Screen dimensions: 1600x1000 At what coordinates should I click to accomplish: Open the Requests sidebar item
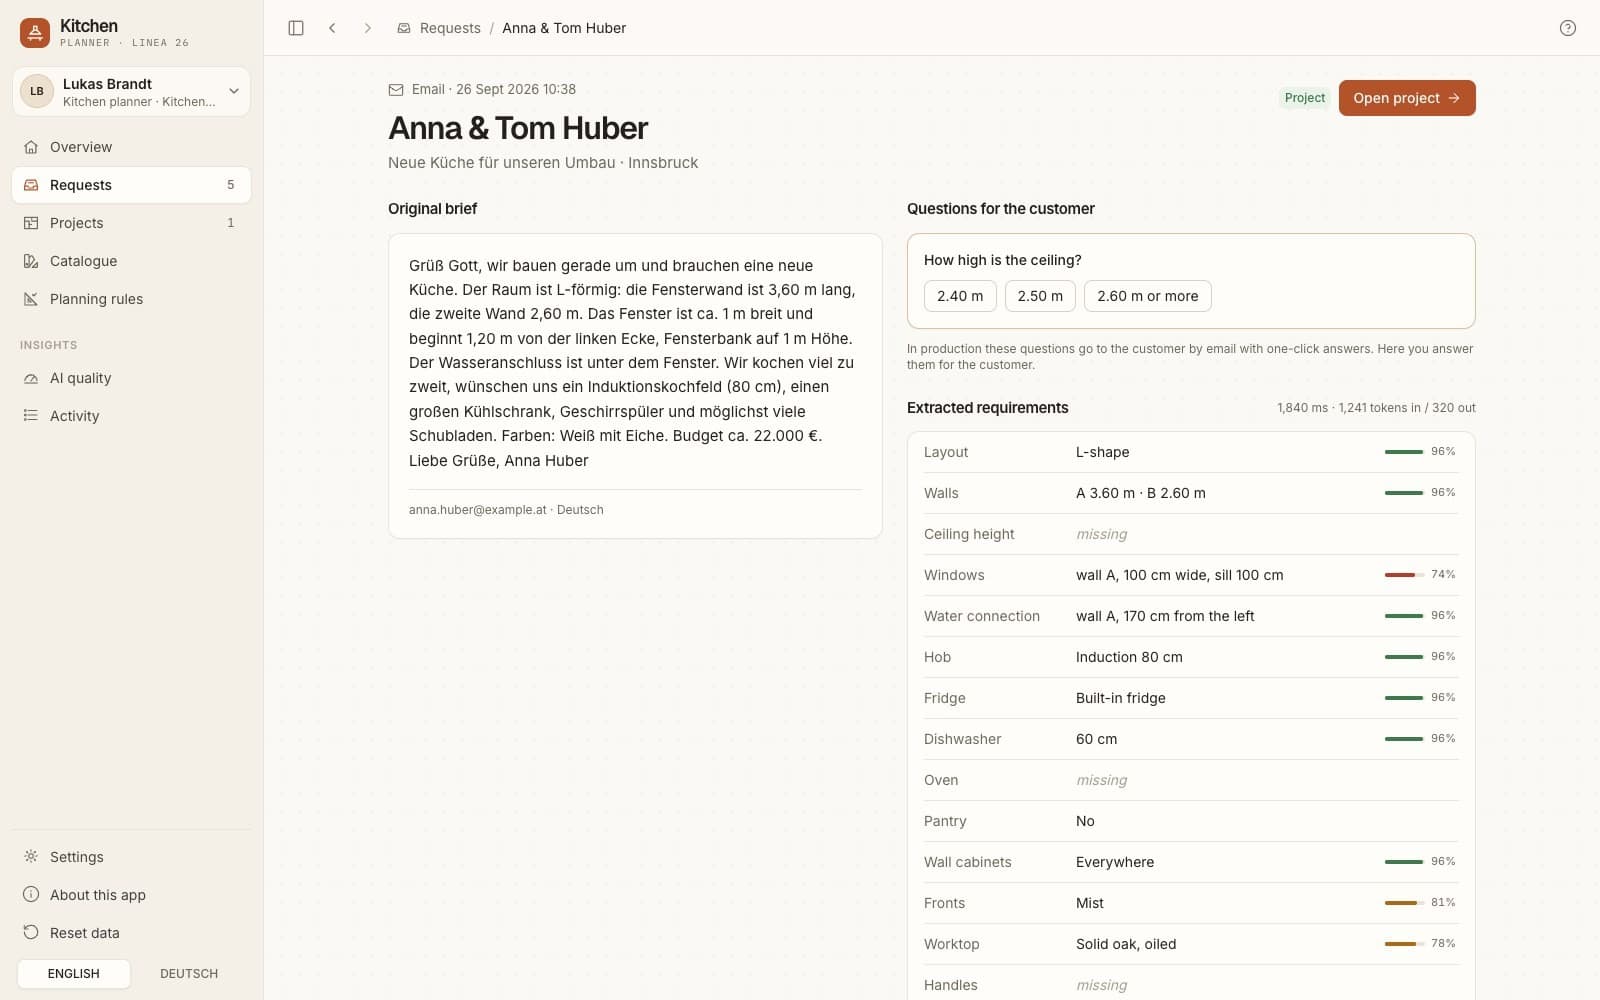[x=131, y=185]
